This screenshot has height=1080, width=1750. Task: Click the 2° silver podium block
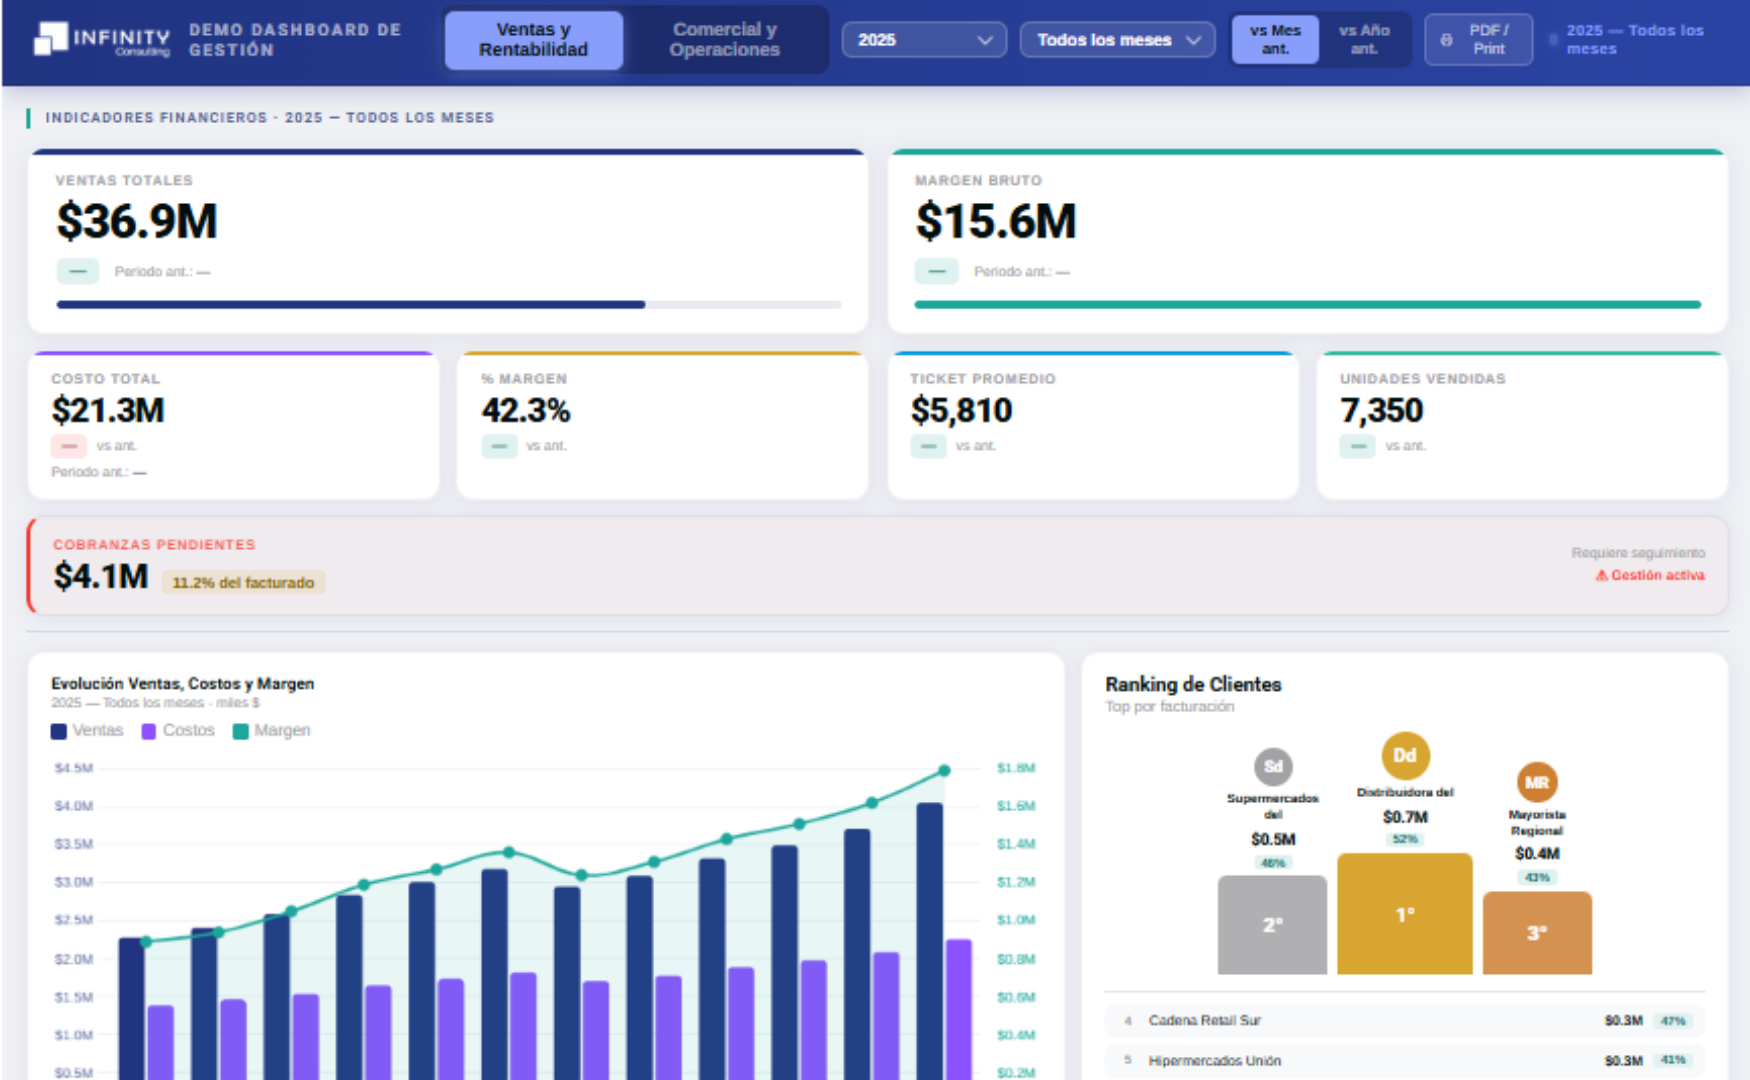(1272, 925)
